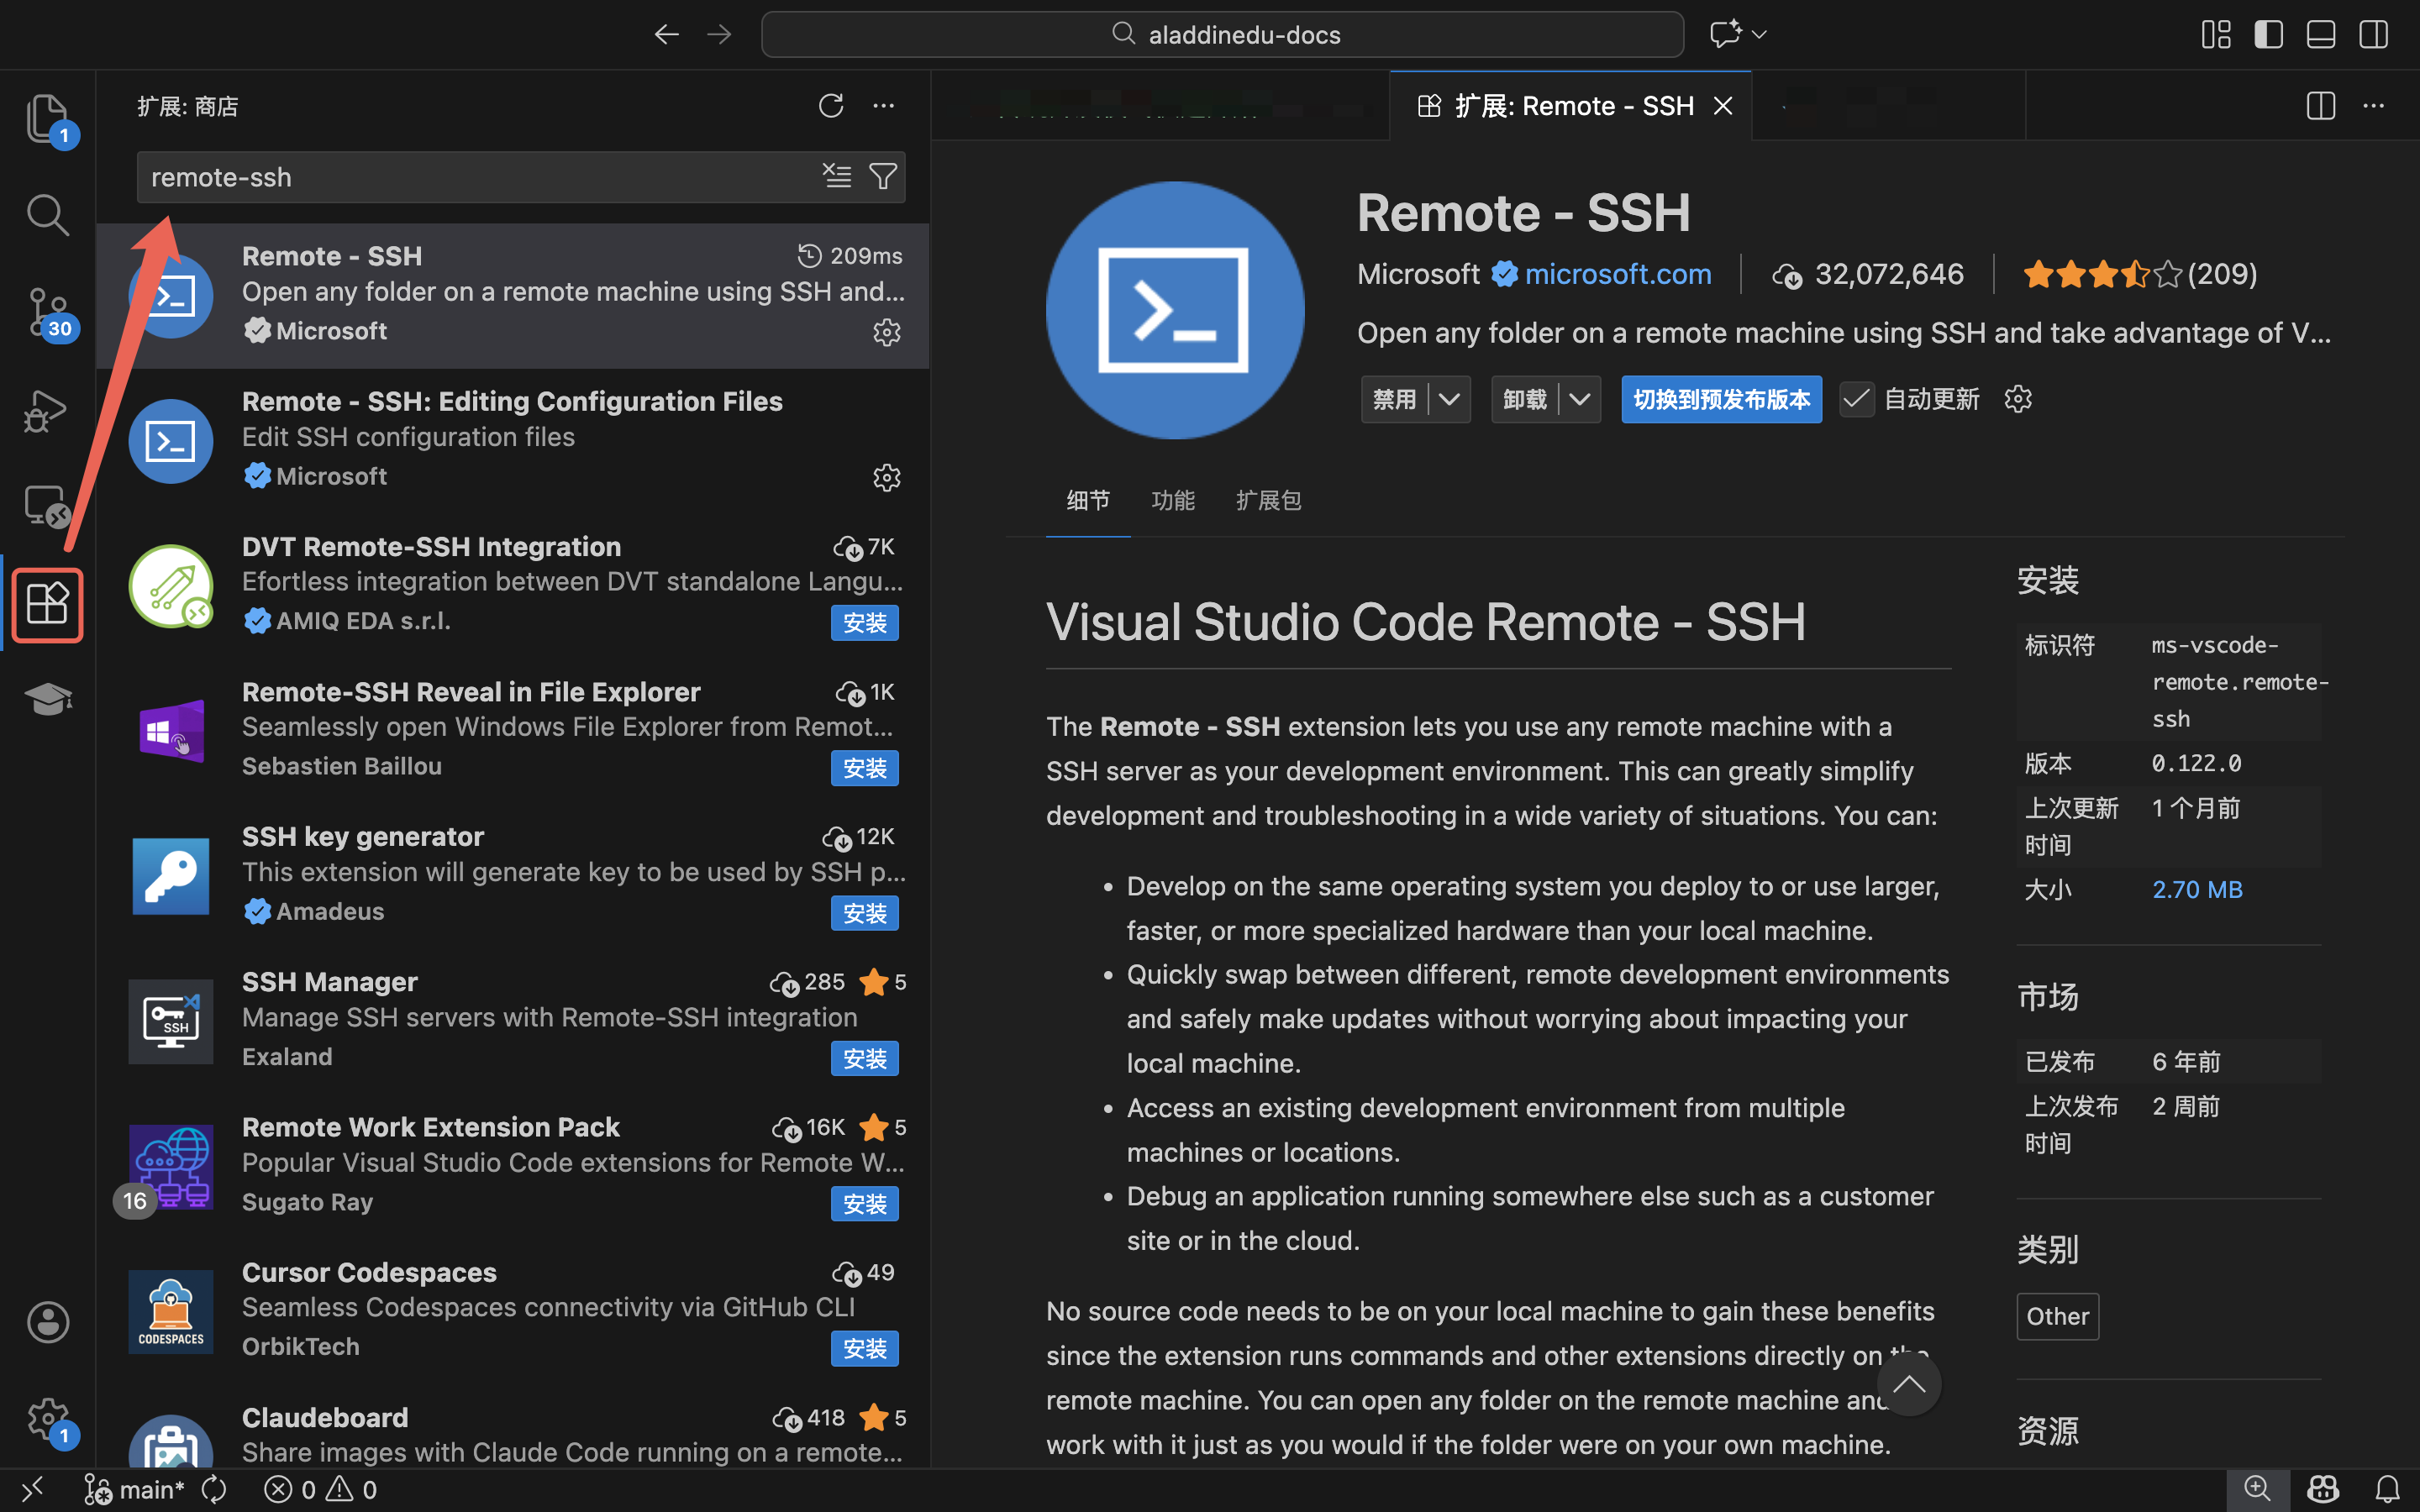Expand the disable button dropdown arrow

click(1449, 400)
